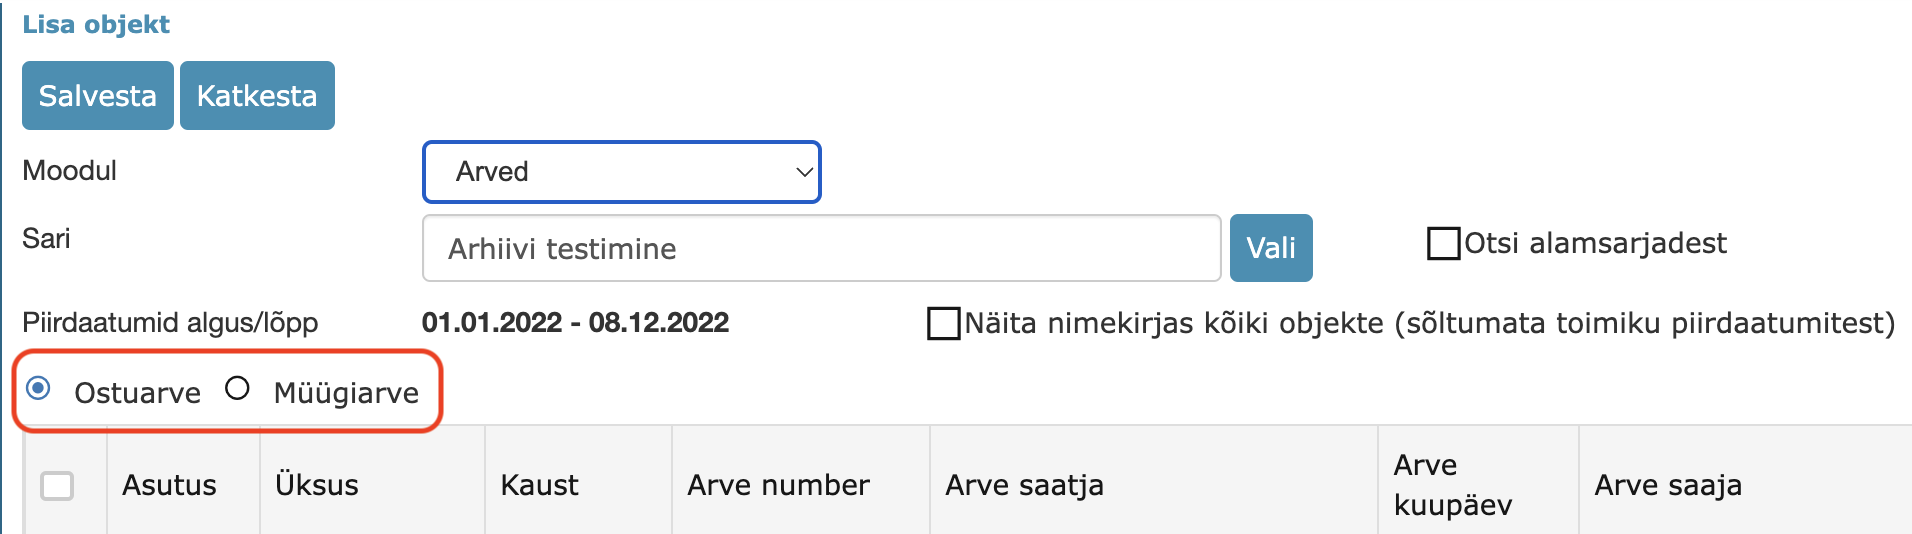Tick the Näita nimekirjas kõiki objekte checkbox

point(943,324)
